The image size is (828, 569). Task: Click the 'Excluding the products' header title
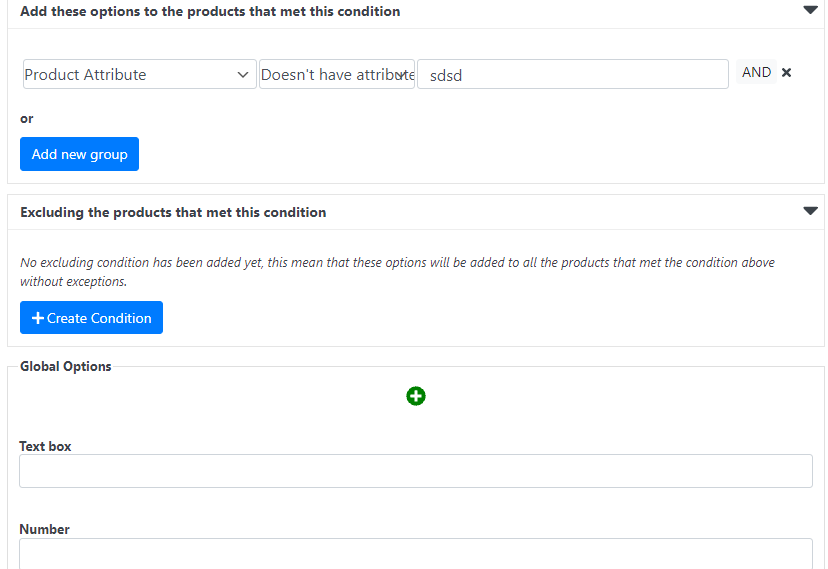(x=173, y=212)
